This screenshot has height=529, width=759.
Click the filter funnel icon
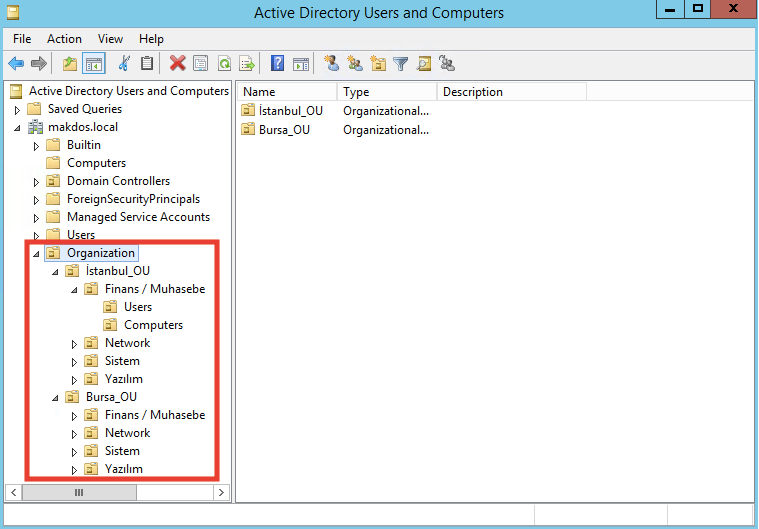pos(400,64)
